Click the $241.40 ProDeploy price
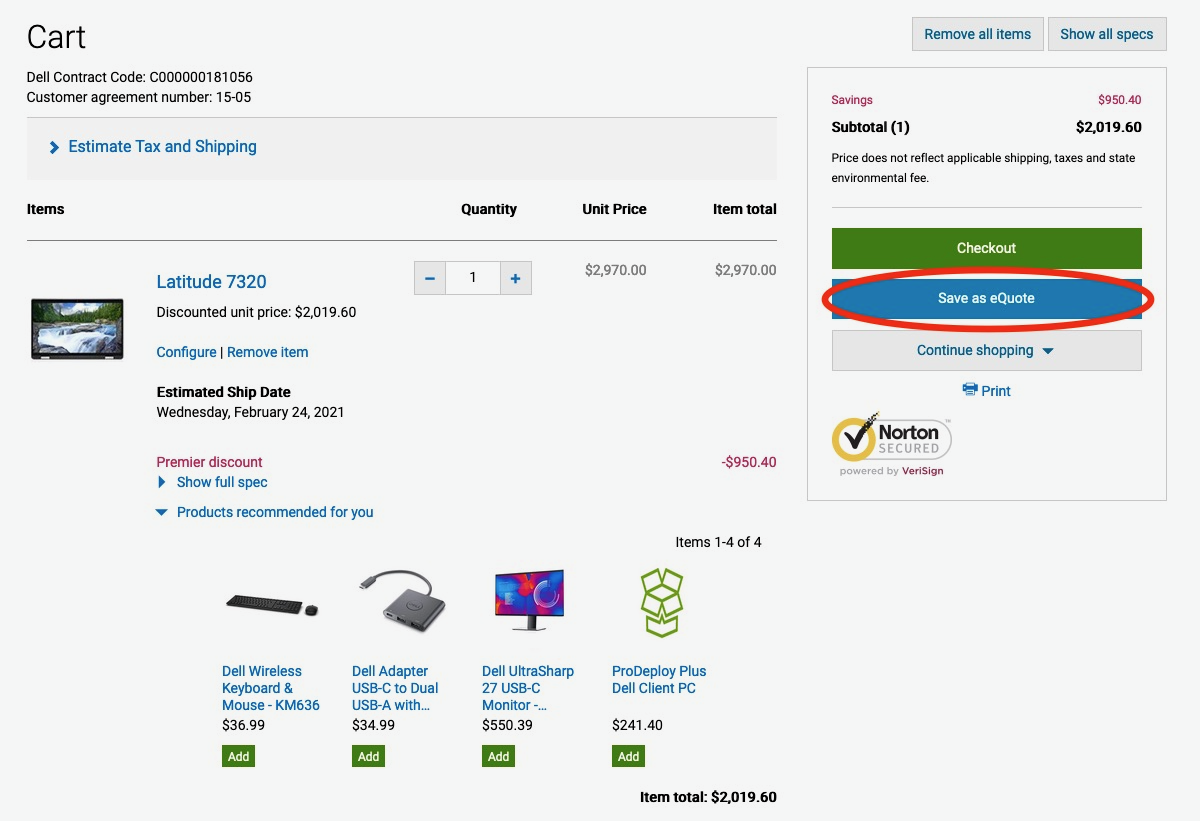Image resolution: width=1200 pixels, height=821 pixels. pos(637,725)
